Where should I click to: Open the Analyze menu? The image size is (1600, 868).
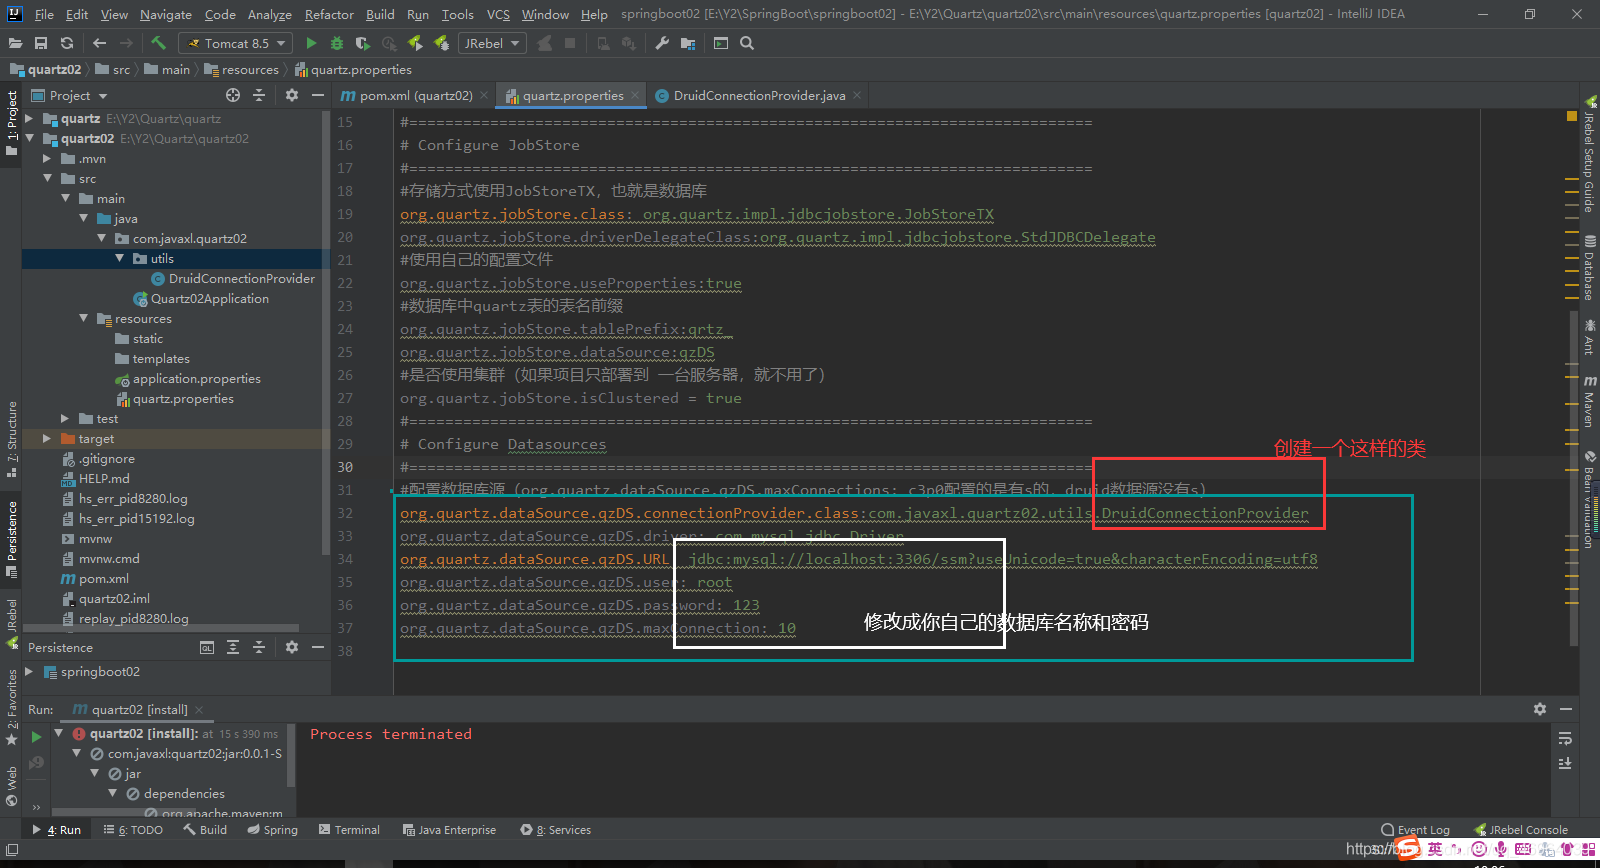click(x=269, y=14)
